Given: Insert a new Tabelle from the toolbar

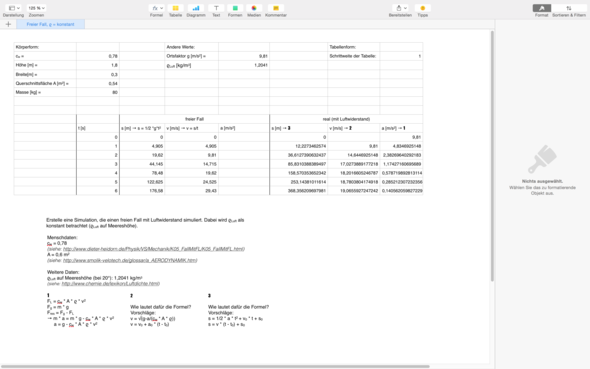Looking at the screenshot, I should tap(175, 8).
